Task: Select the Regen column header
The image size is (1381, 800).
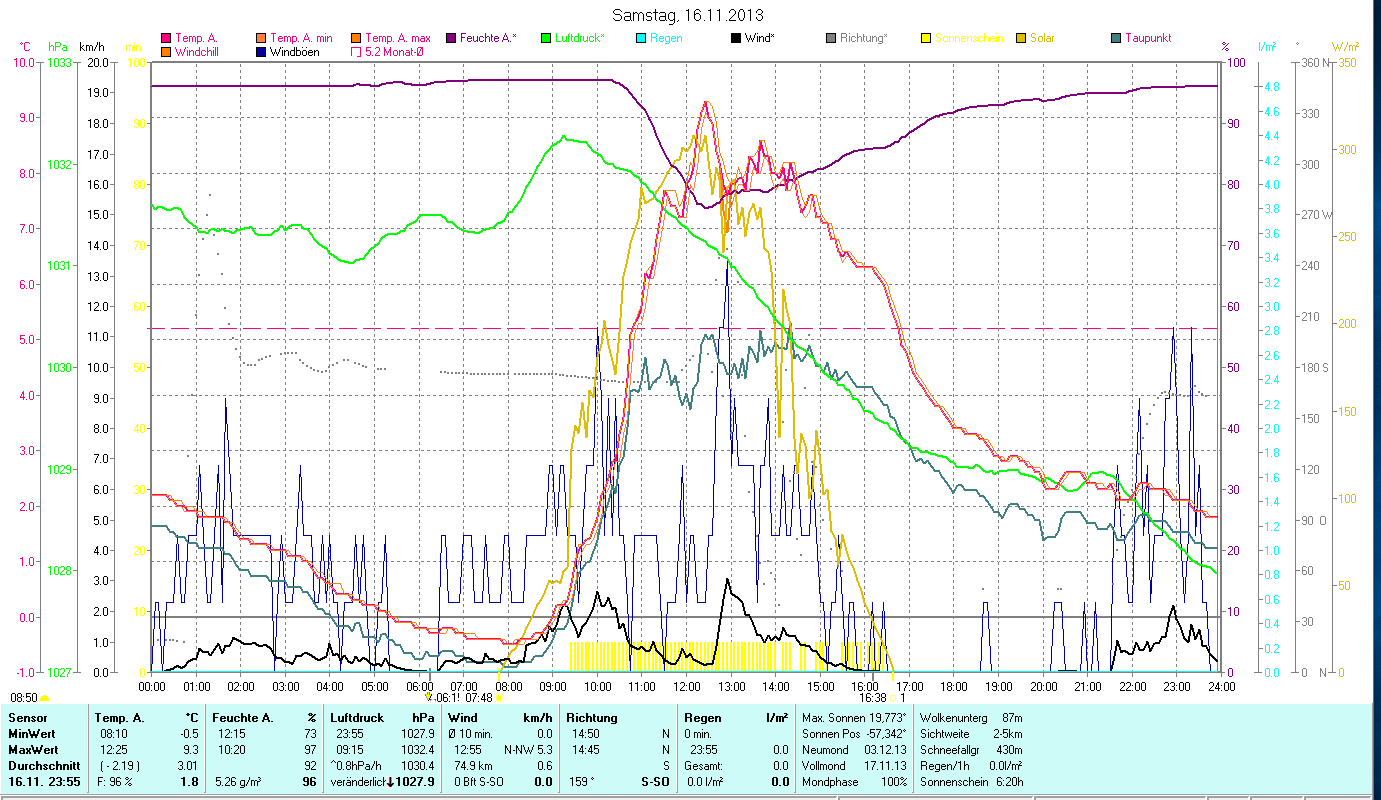Action: (x=704, y=717)
